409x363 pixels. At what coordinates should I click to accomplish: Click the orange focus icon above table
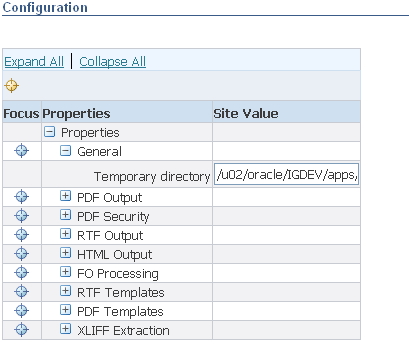[x=12, y=86]
